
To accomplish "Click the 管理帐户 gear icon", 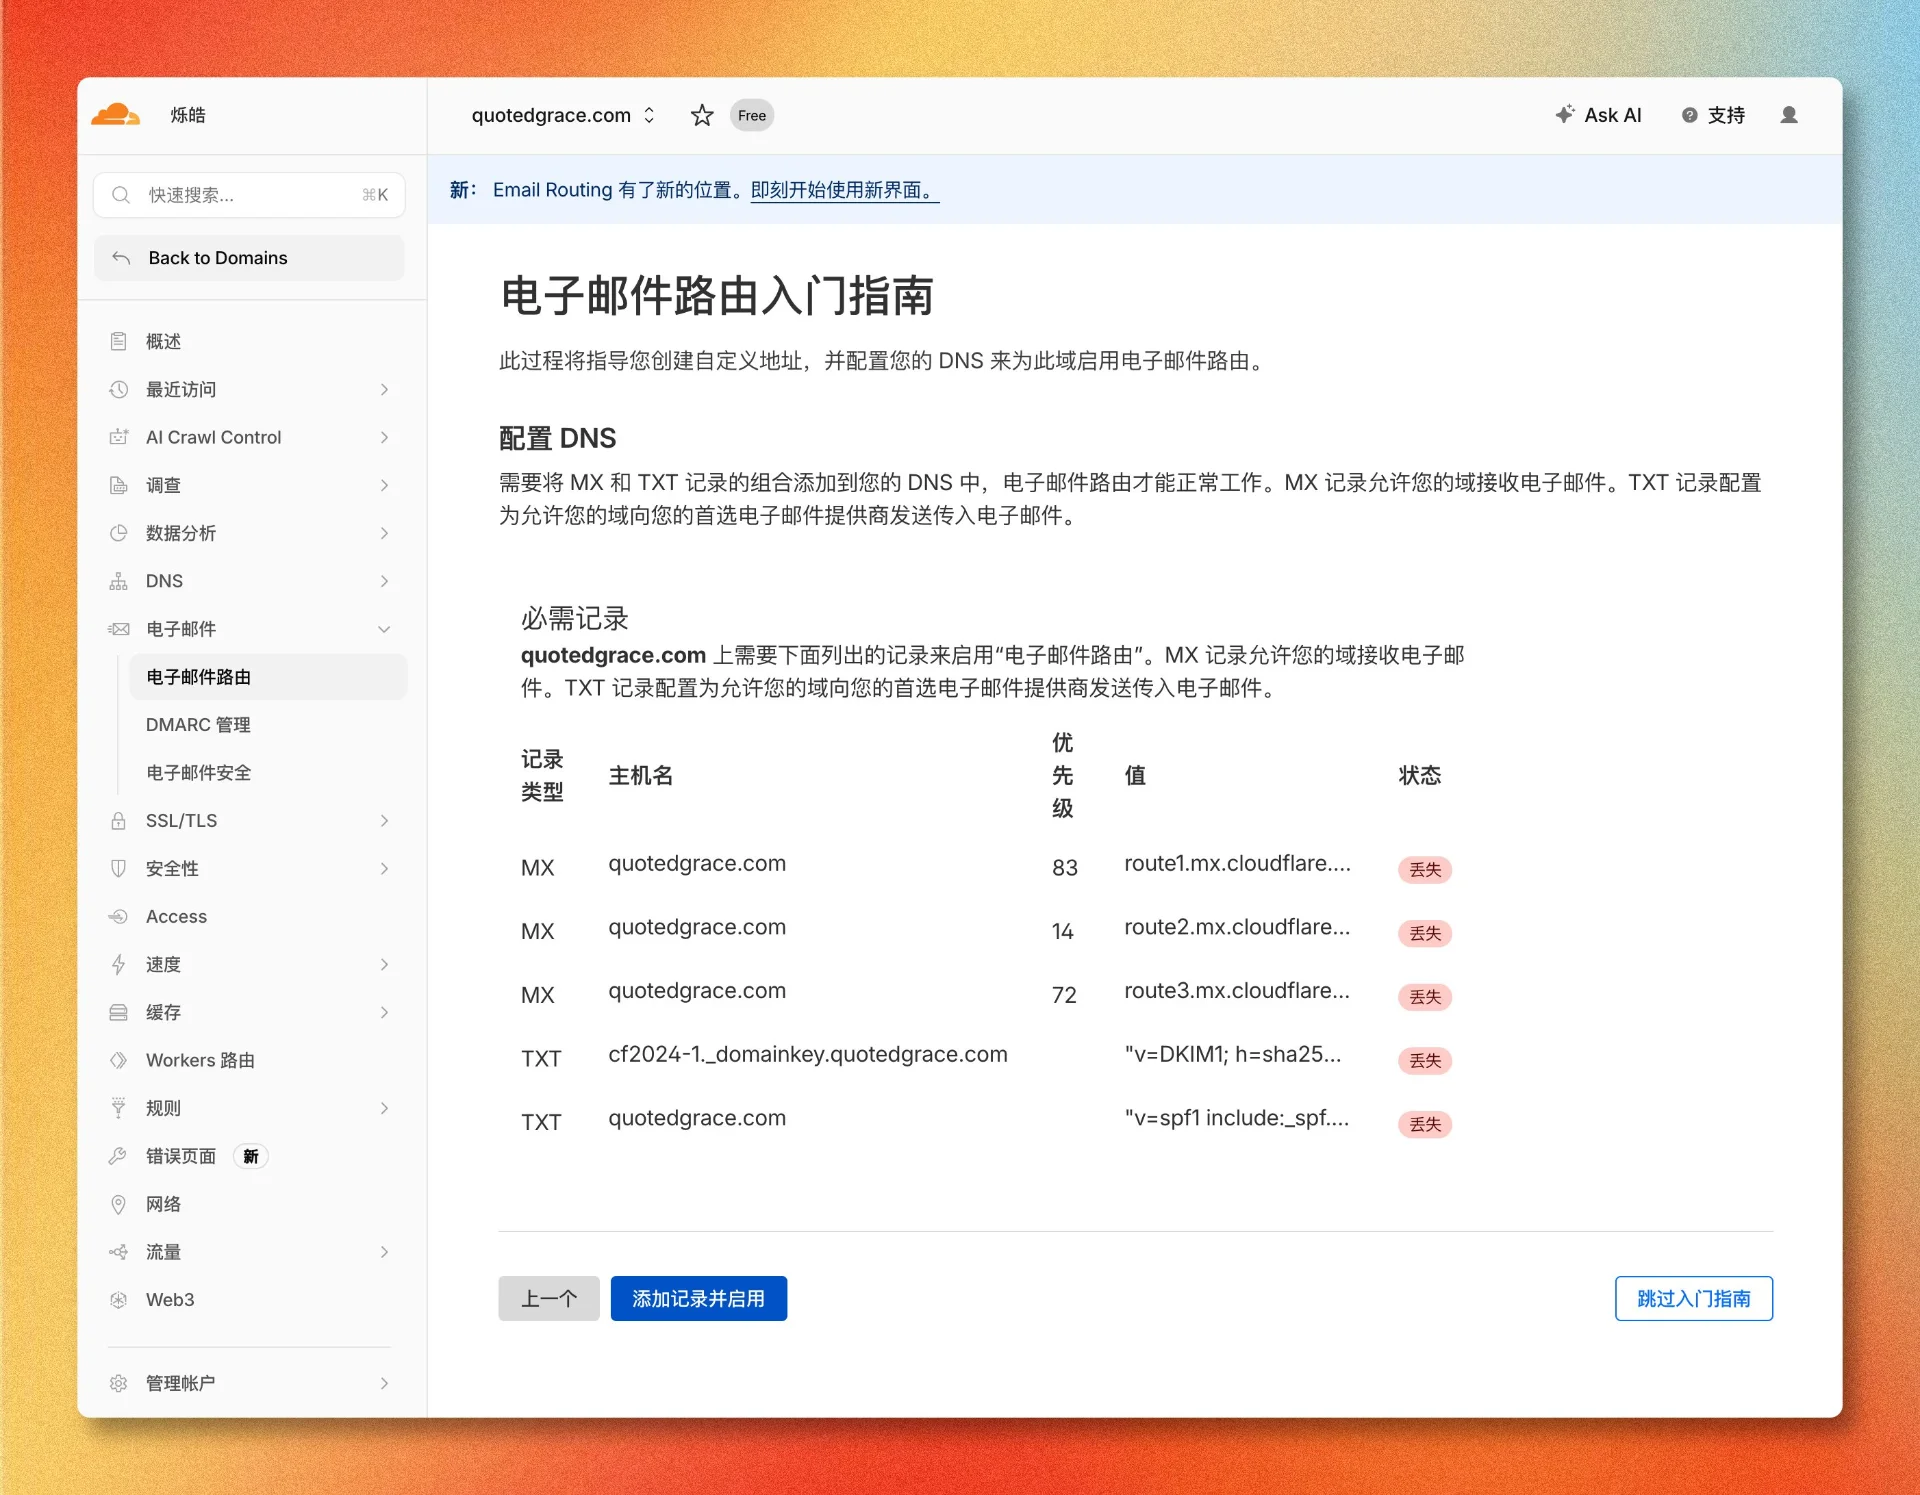I will (x=118, y=1383).
